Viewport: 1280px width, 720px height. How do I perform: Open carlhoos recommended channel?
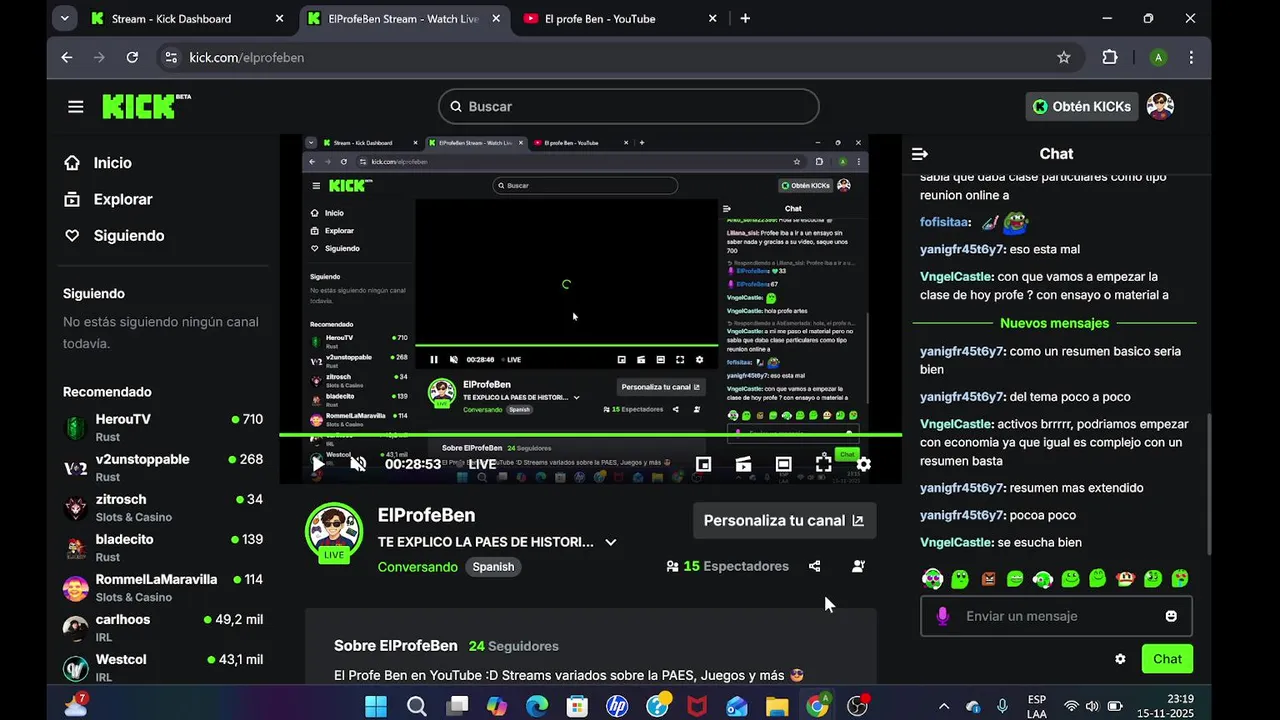click(x=163, y=628)
